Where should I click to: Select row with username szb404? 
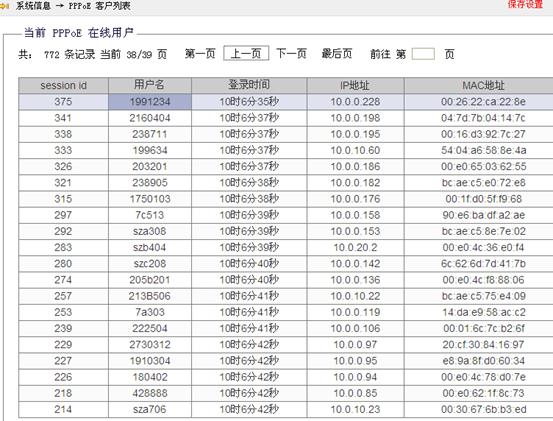point(286,248)
